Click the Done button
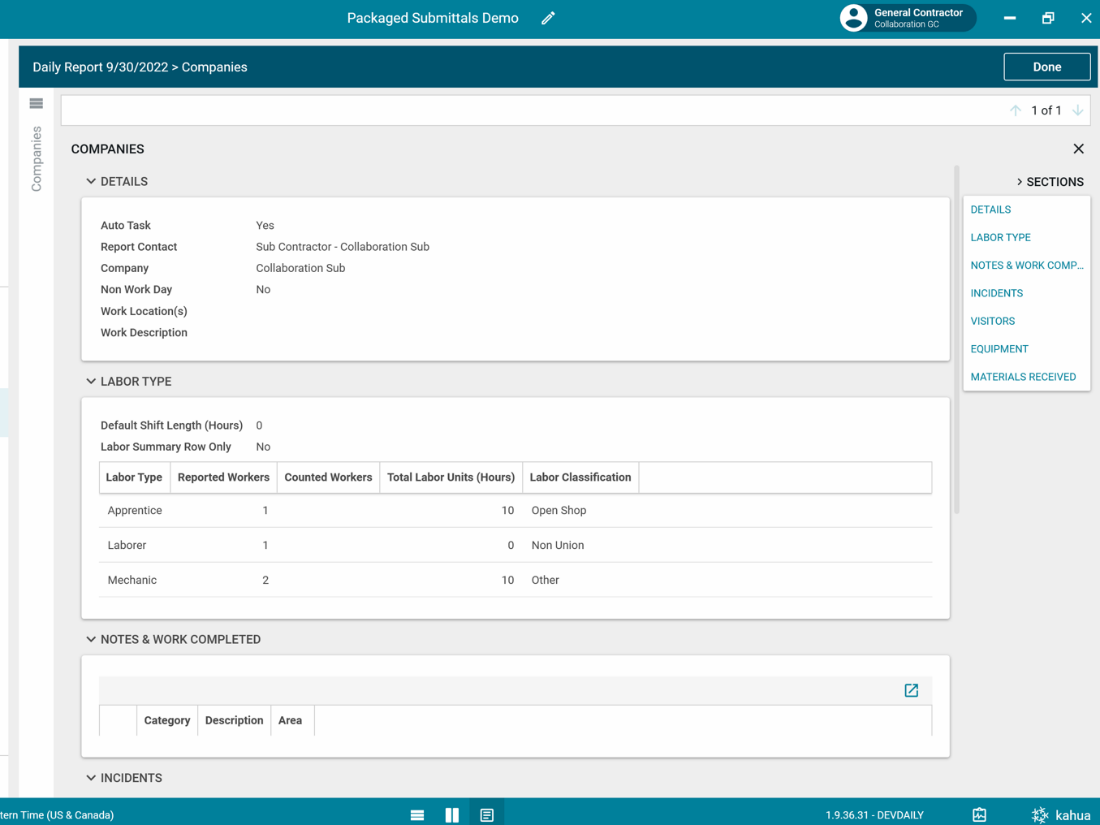Image resolution: width=1100 pixels, height=825 pixels. (1046, 67)
